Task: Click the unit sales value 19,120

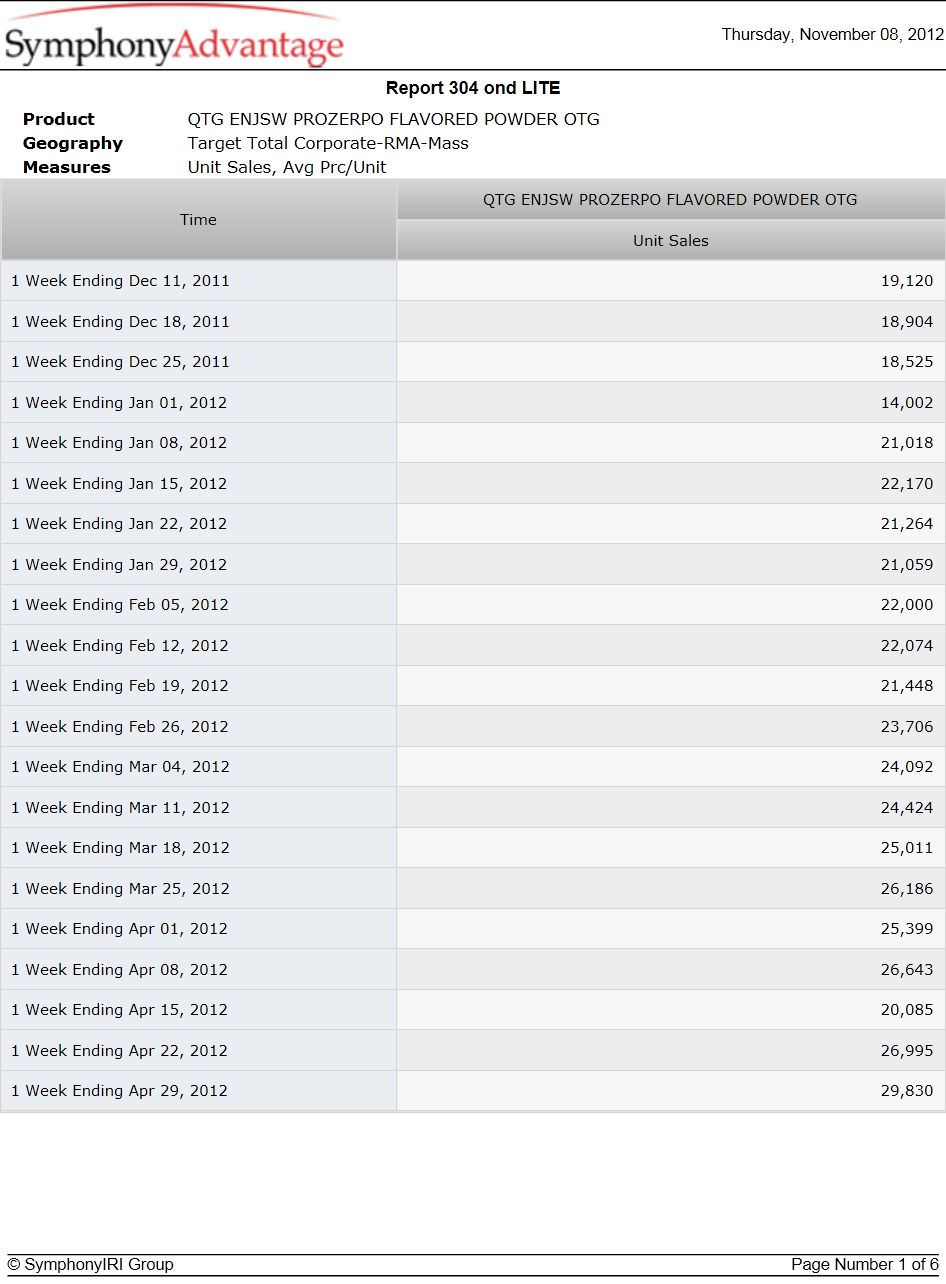Action: (907, 281)
